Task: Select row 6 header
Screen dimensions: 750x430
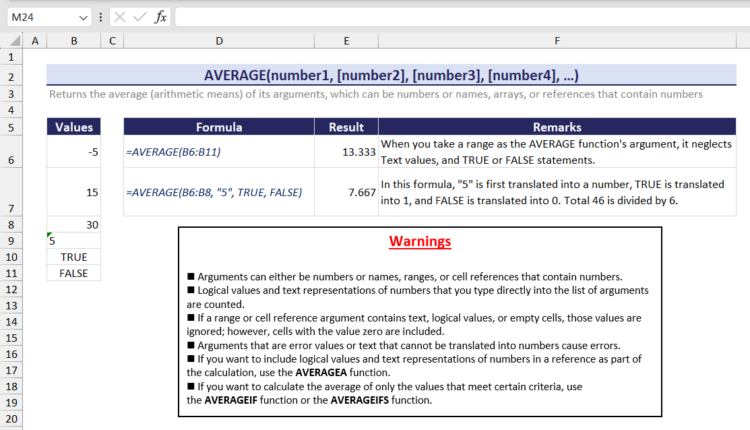Action: coord(11,152)
